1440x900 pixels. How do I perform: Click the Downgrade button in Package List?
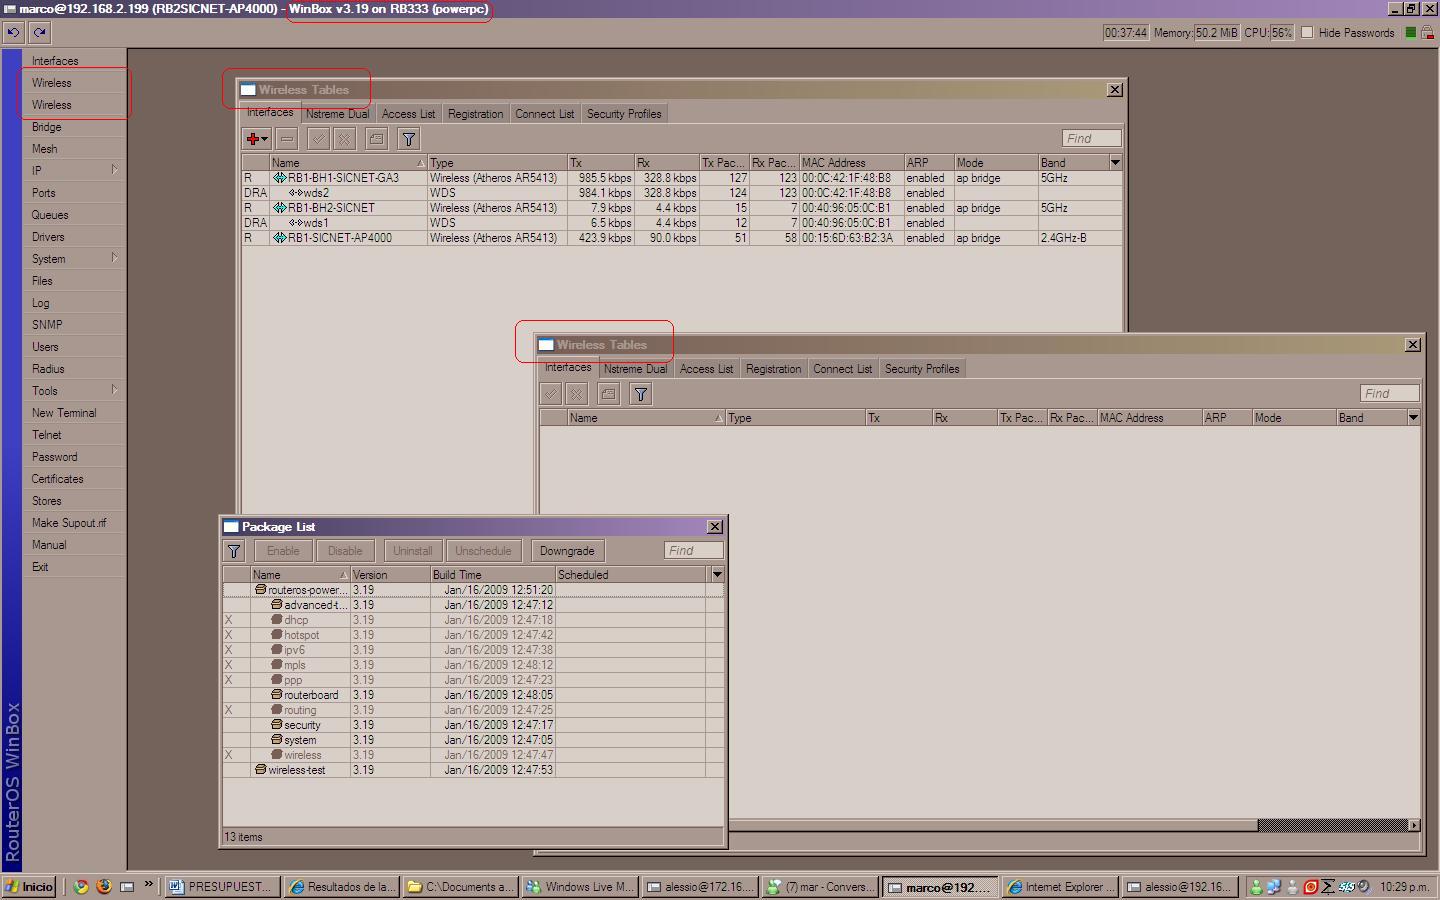click(x=567, y=551)
